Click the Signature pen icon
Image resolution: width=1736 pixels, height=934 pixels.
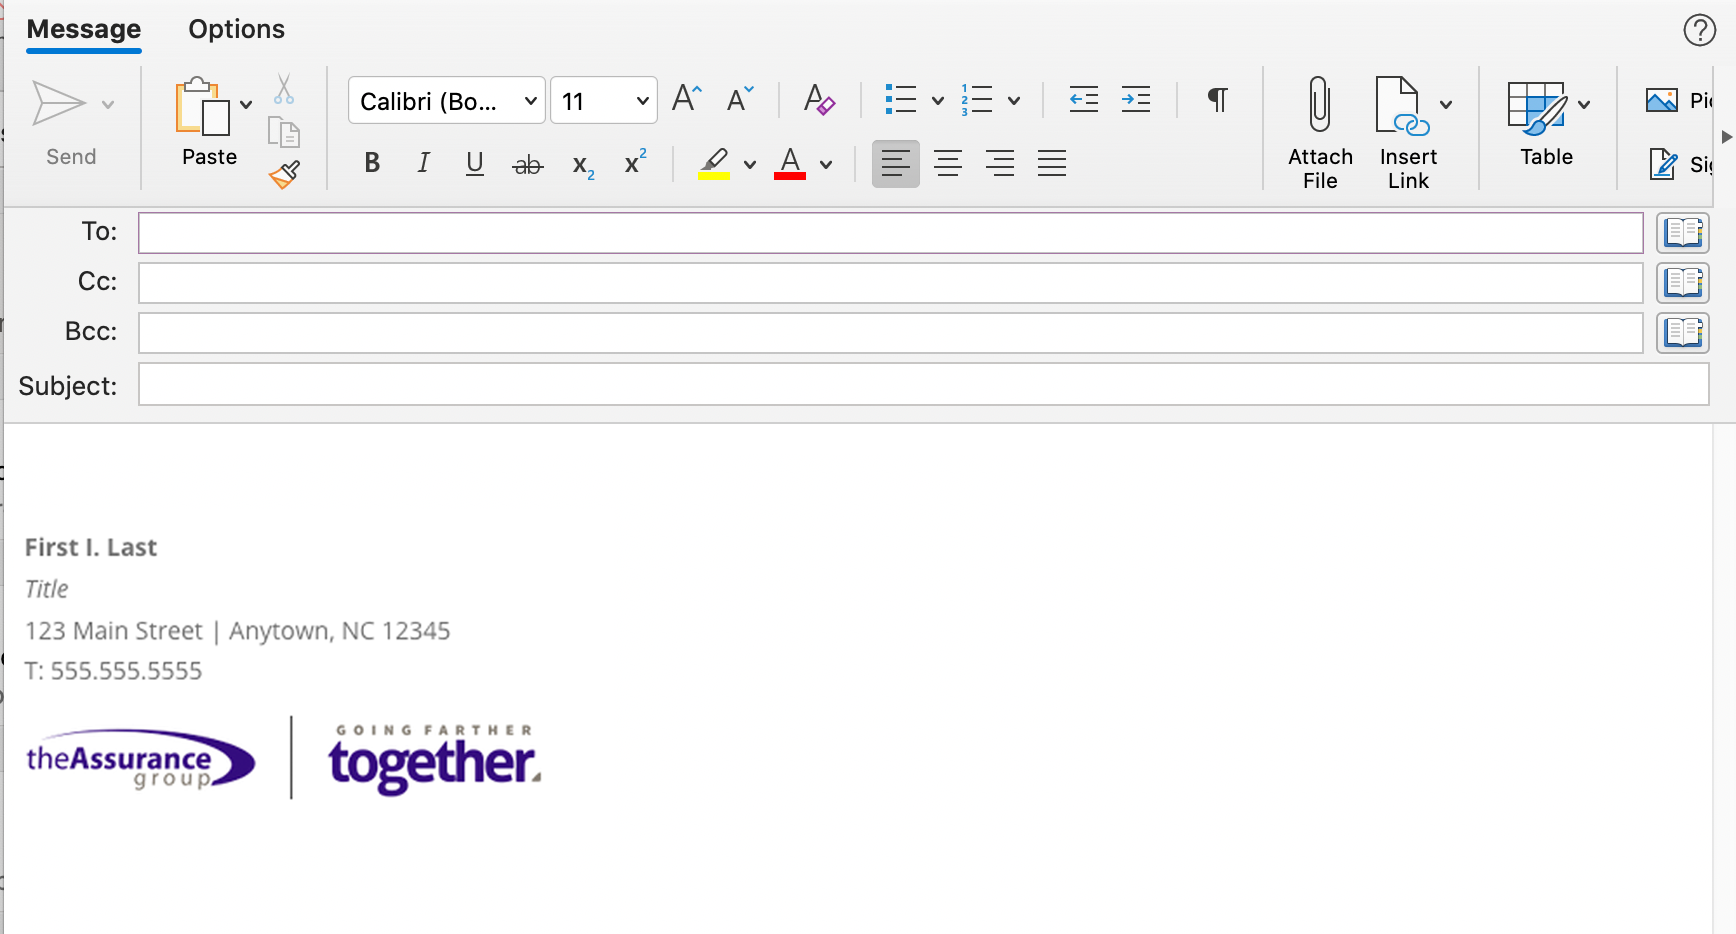pyautogui.click(x=1663, y=163)
